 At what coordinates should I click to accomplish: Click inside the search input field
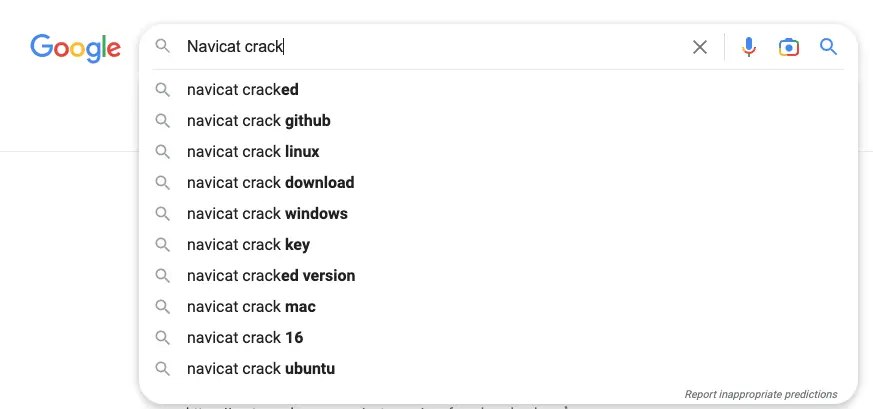pyautogui.click(x=450, y=47)
